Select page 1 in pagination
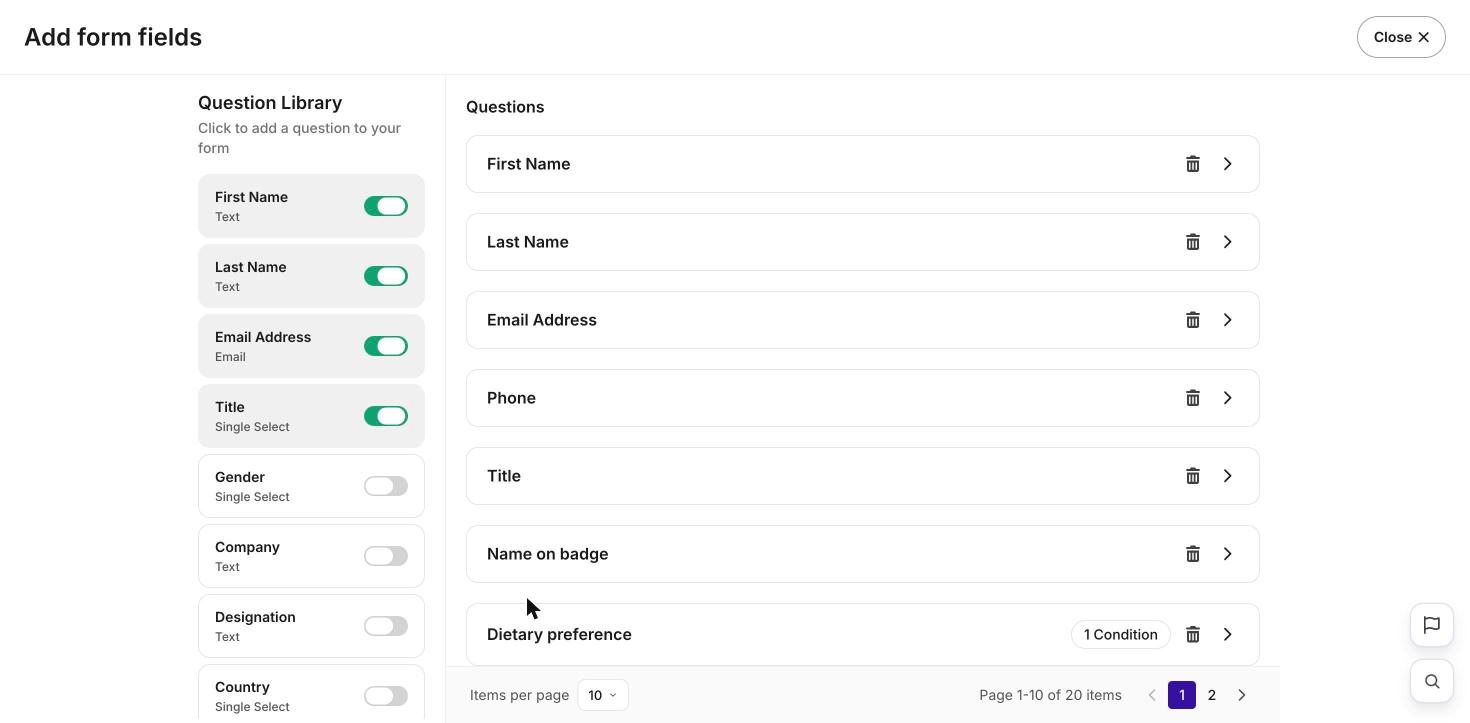Screen dimensions: 1470x723 1182,695
